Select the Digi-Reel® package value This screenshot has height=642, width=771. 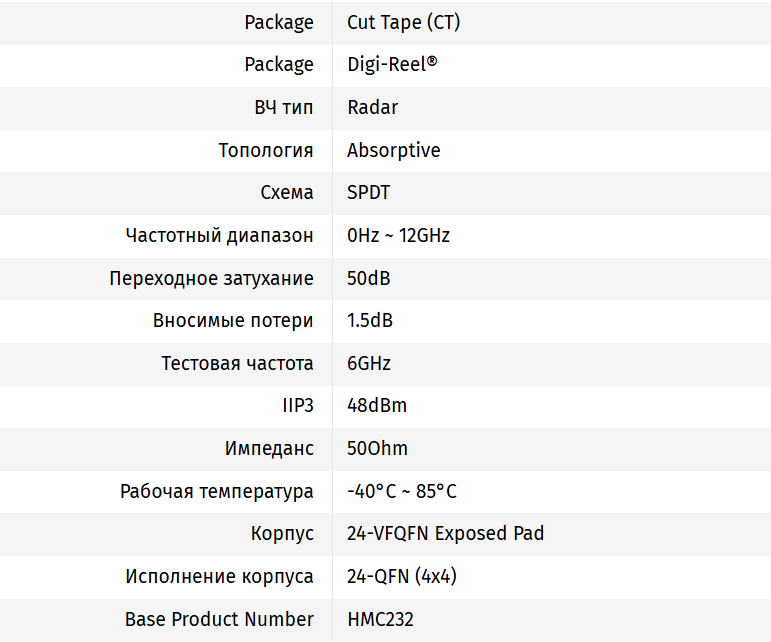tap(392, 65)
